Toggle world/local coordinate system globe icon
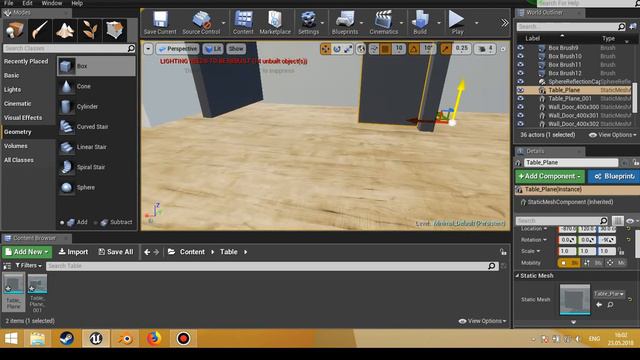The height and width of the screenshot is (360, 640). click(x=361, y=49)
